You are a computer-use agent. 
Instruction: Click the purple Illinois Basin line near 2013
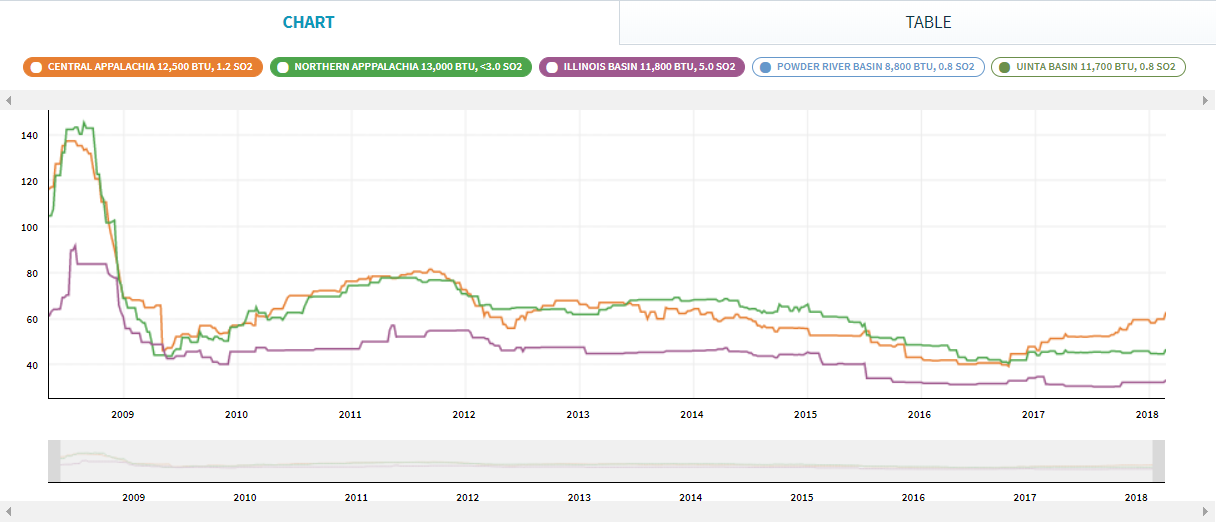click(x=578, y=347)
